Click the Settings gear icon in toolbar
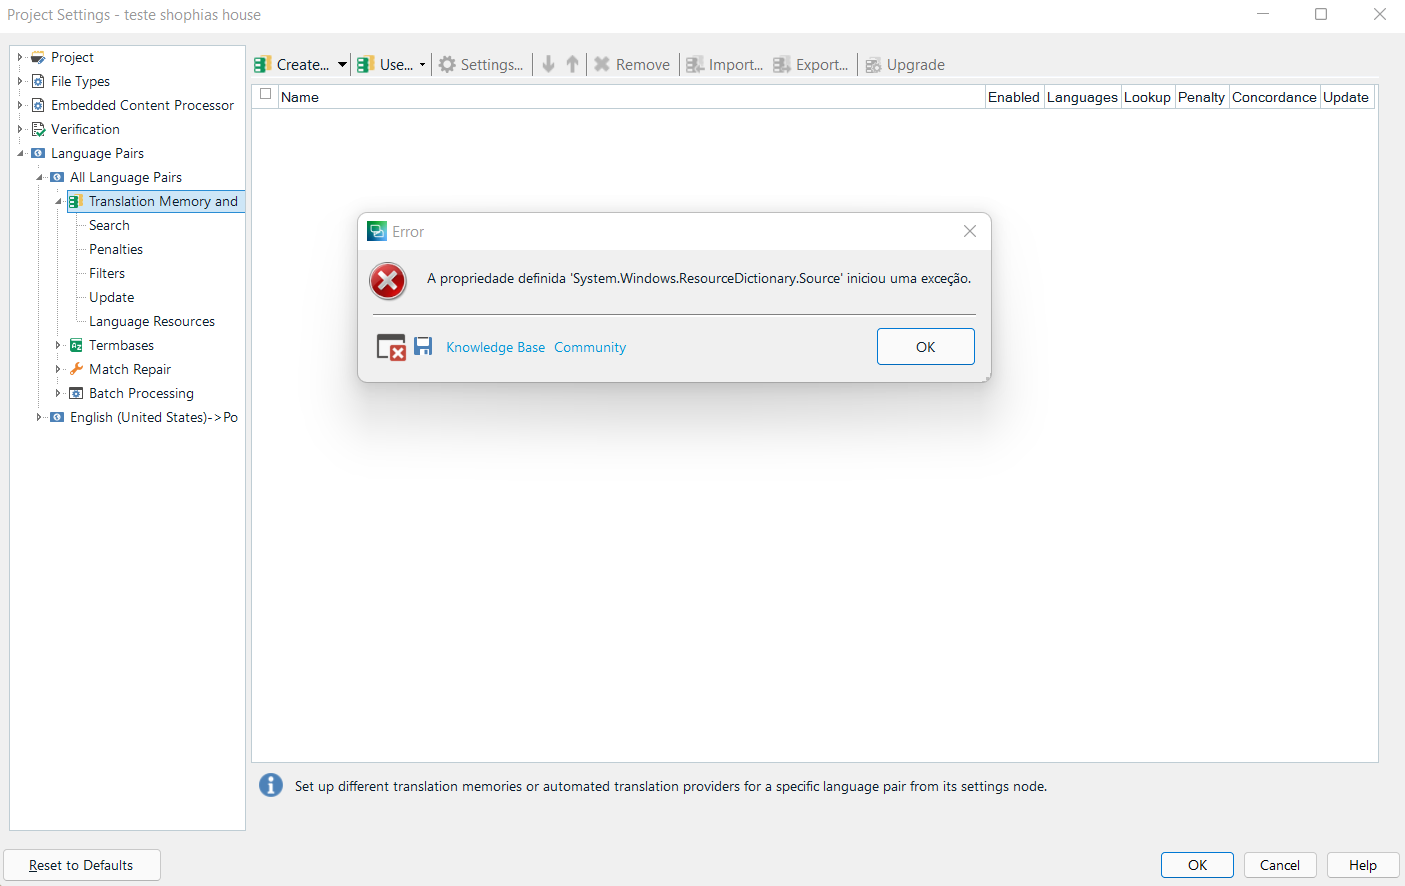This screenshot has height=886, width=1405. 447,64
